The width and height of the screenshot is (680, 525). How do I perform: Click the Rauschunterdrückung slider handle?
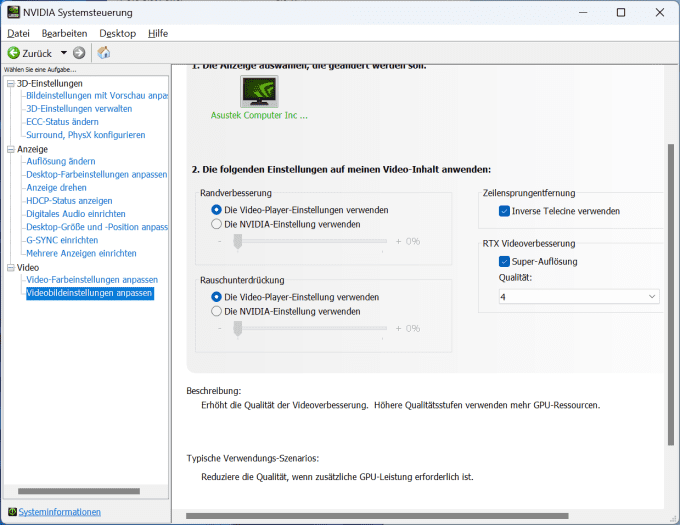pos(238,329)
